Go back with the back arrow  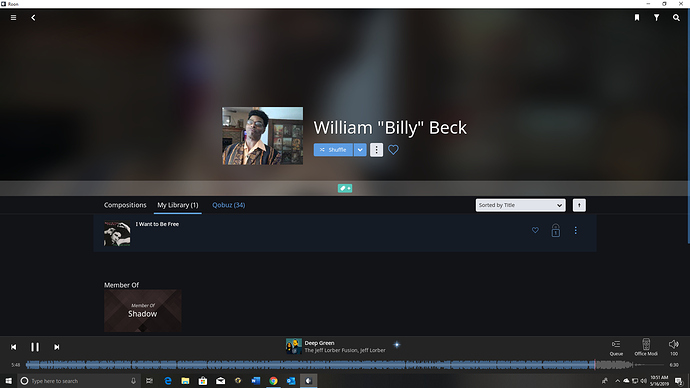(33, 18)
